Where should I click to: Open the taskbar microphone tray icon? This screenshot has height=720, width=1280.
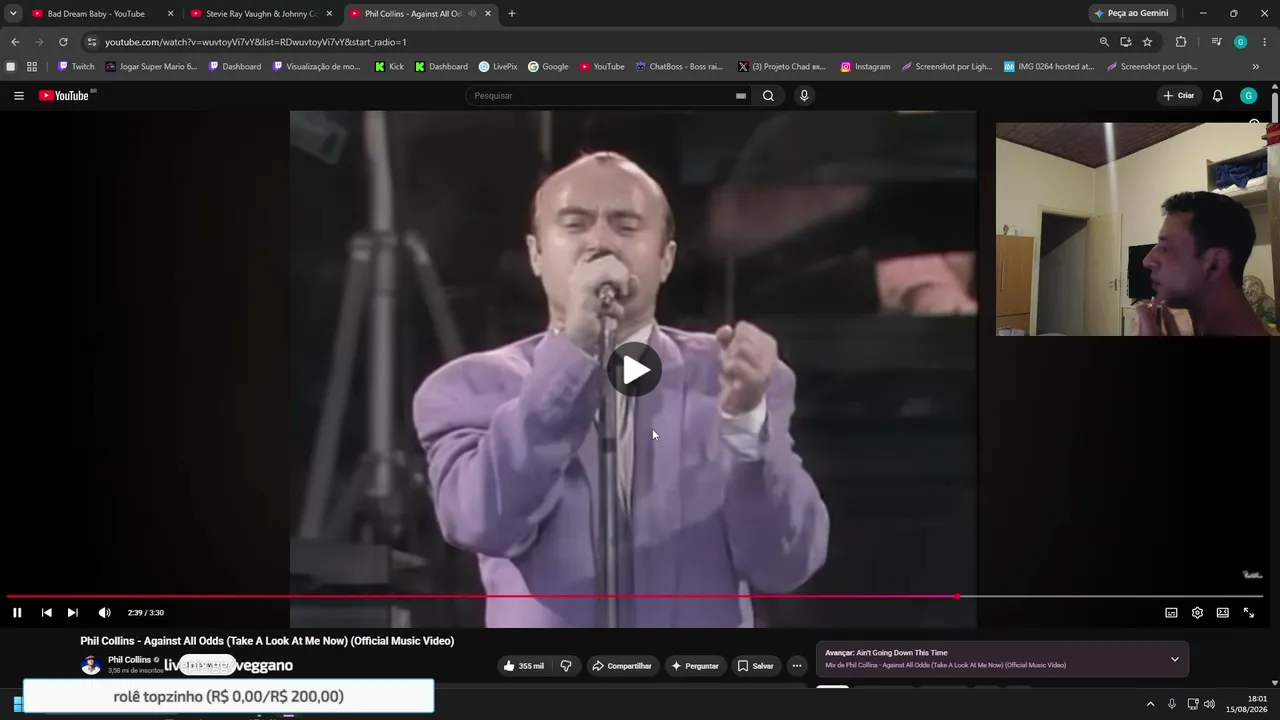tap(1172, 704)
